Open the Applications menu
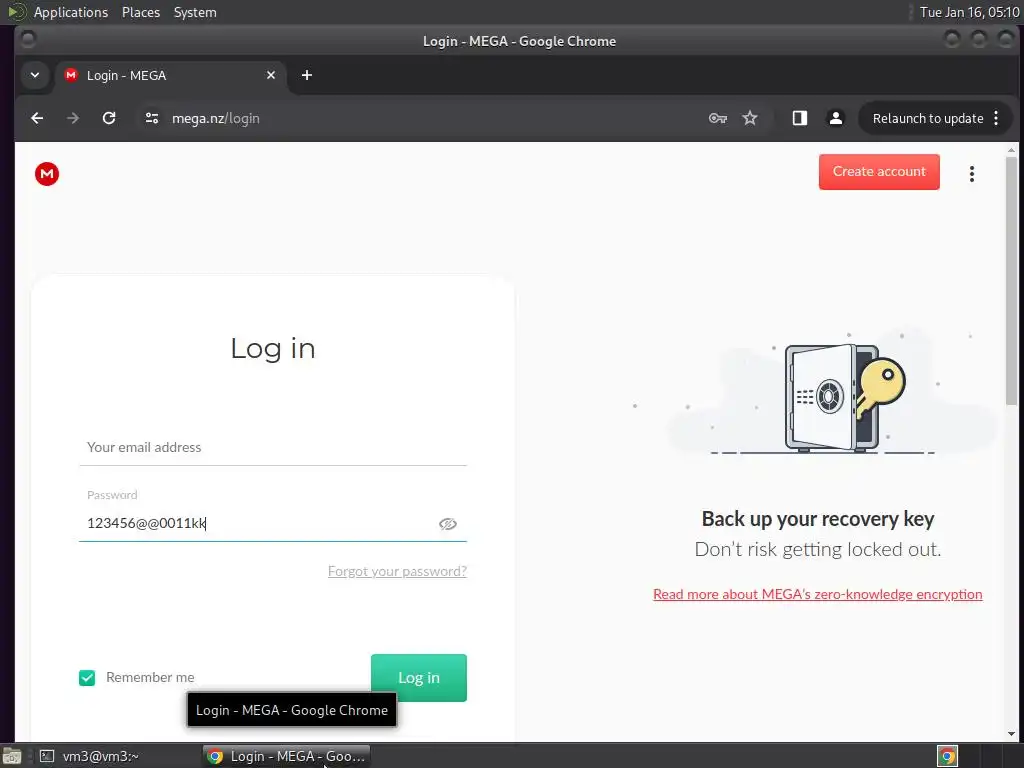The image size is (1024, 768). pyautogui.click(x=71, y=12)
